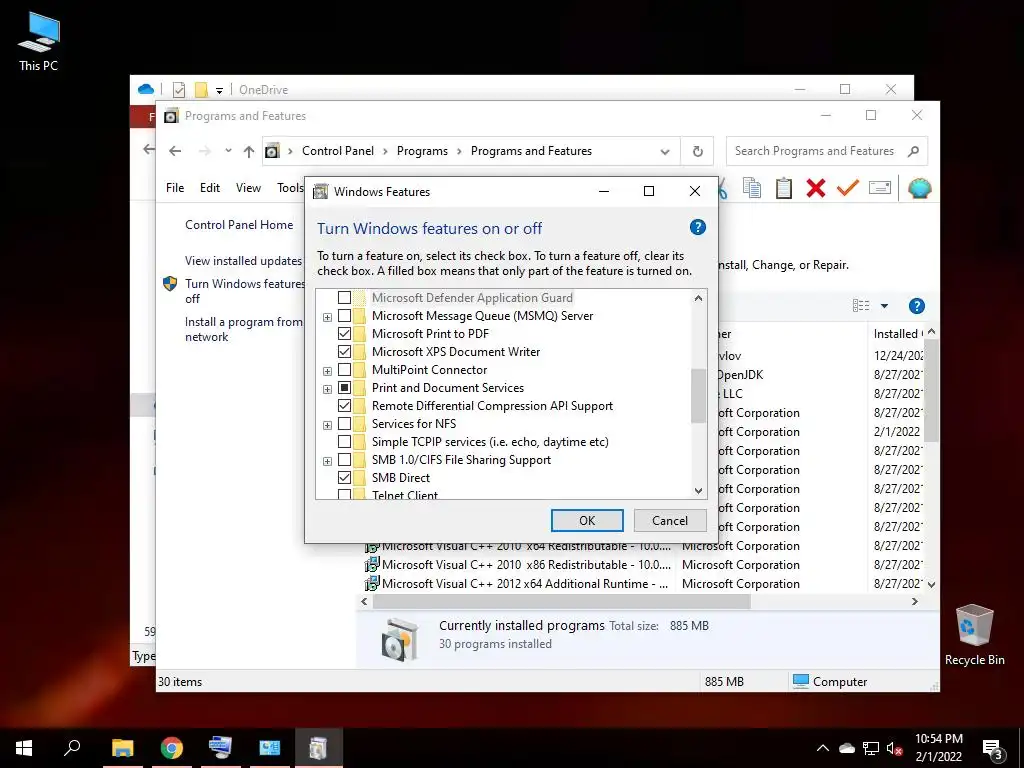Viewport: 1024px width, 768px height.
Task: Open the View menu
Action: click(x=248, y=188)
